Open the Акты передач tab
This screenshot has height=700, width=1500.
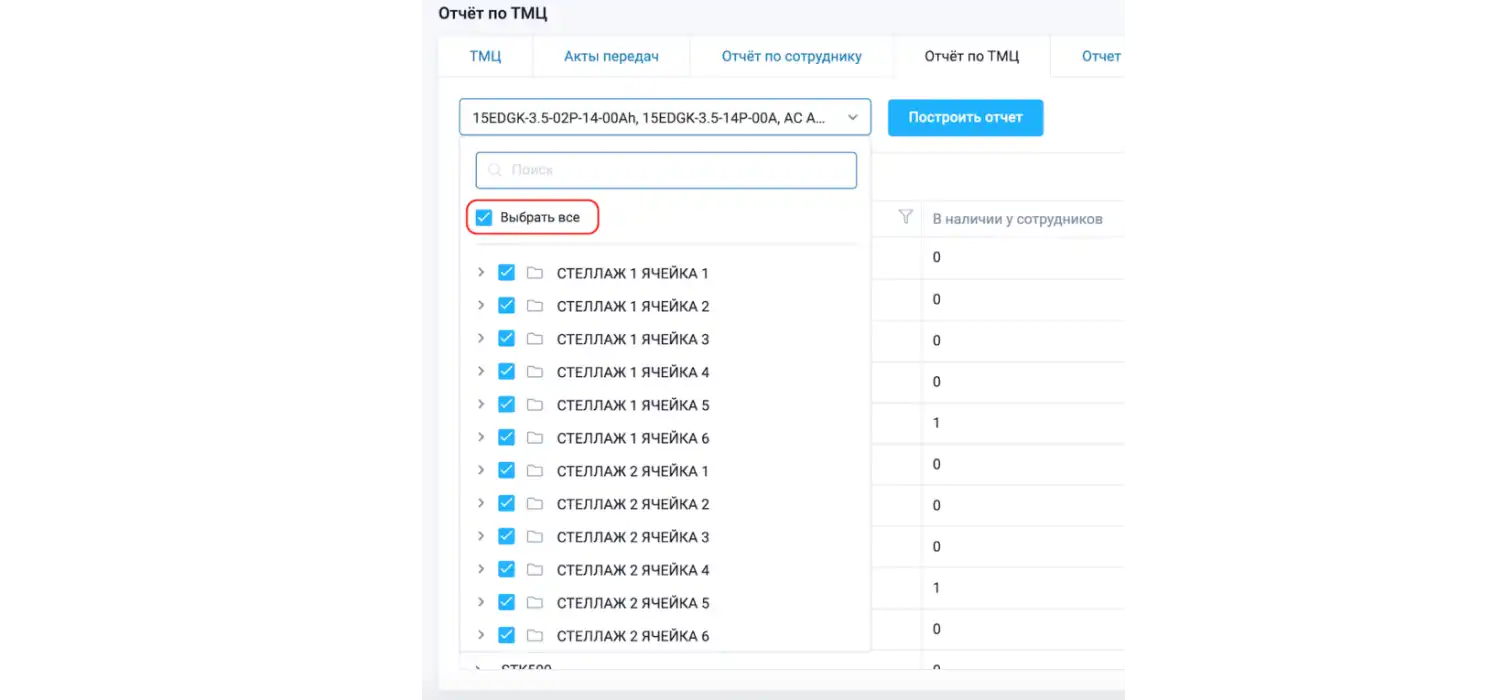611,56
